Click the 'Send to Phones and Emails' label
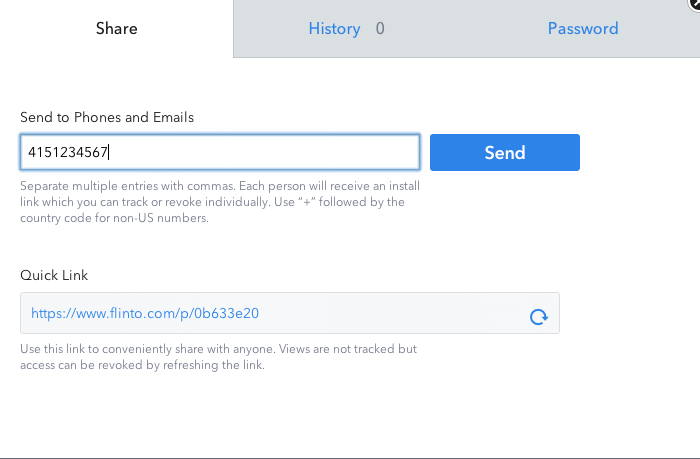Viewport: 700px width, 459px height. coord(107,117)
